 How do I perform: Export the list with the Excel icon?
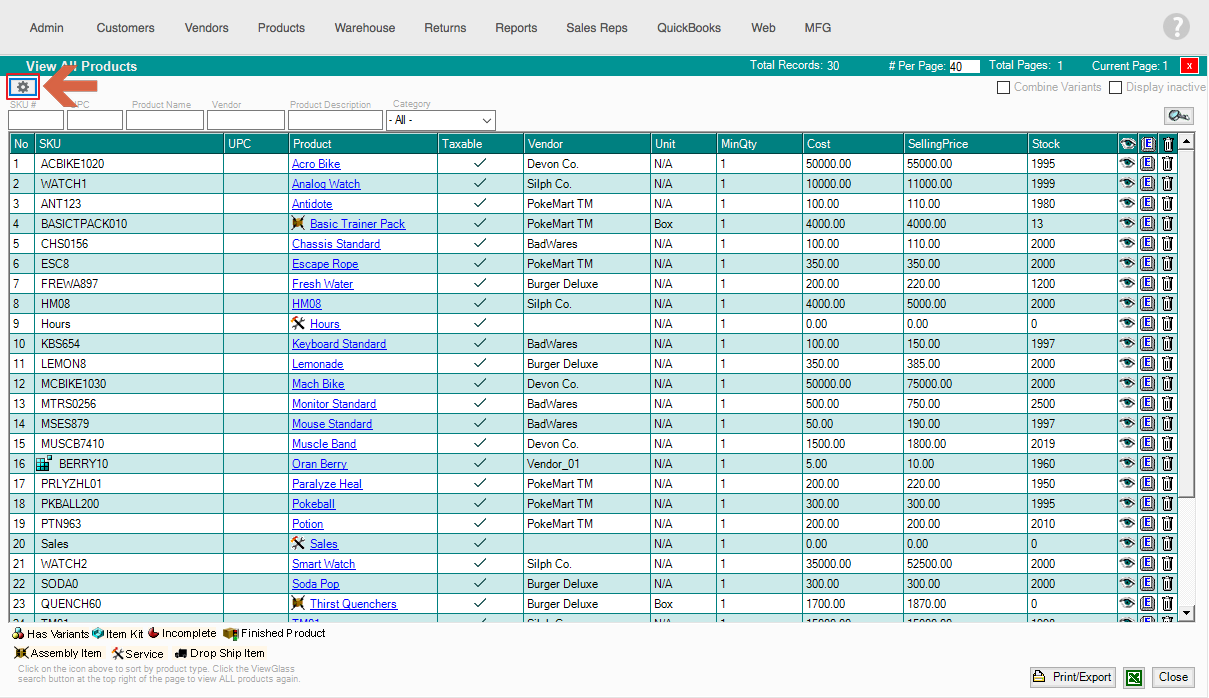(1133, 677)
